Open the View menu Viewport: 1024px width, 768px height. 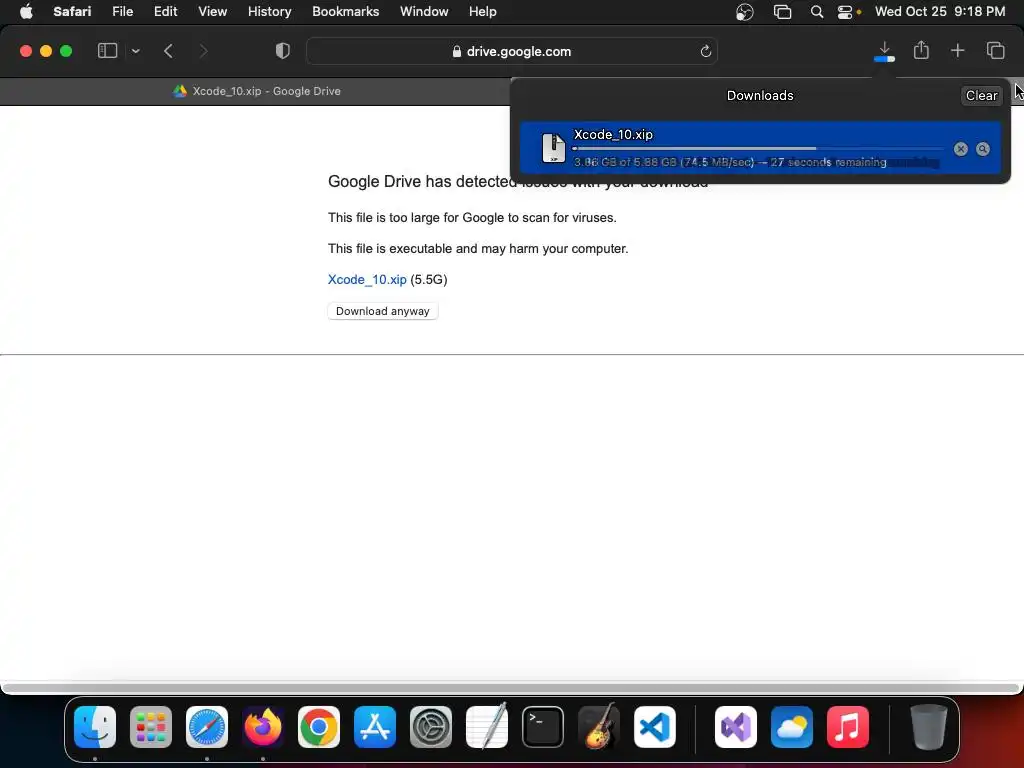(212, 12)
